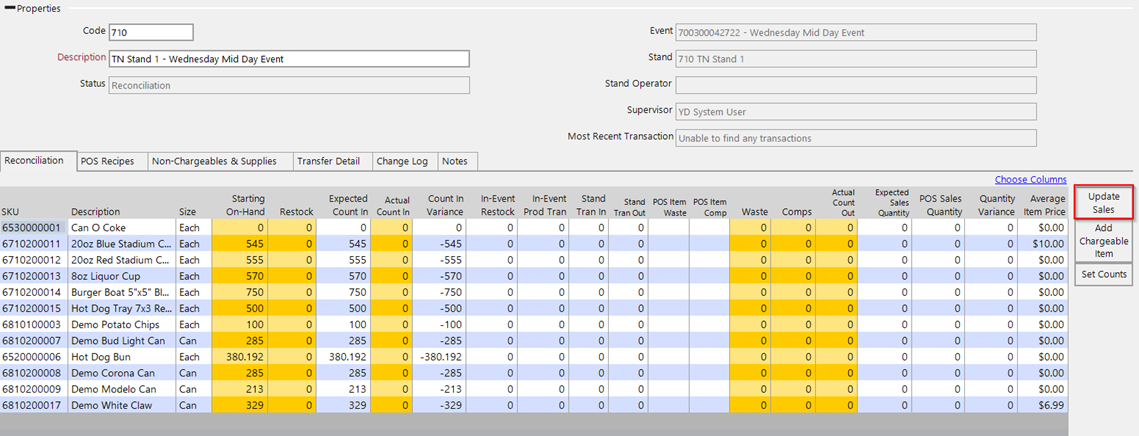The height and width of the screenshot is (436, 1139).
Task: Open the Notes tab
Action: click(454, 161)
